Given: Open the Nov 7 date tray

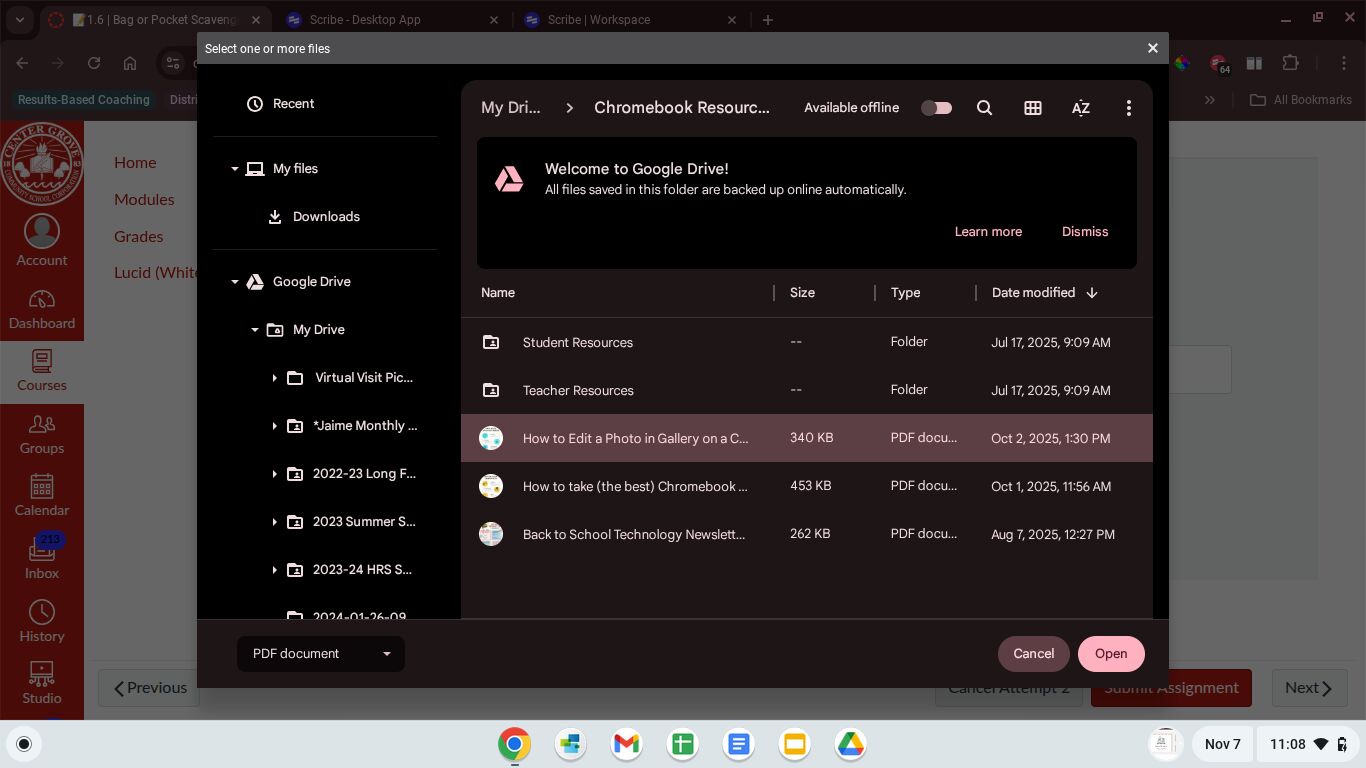Looking at the screenshot, I should (x=1222, y=744).
